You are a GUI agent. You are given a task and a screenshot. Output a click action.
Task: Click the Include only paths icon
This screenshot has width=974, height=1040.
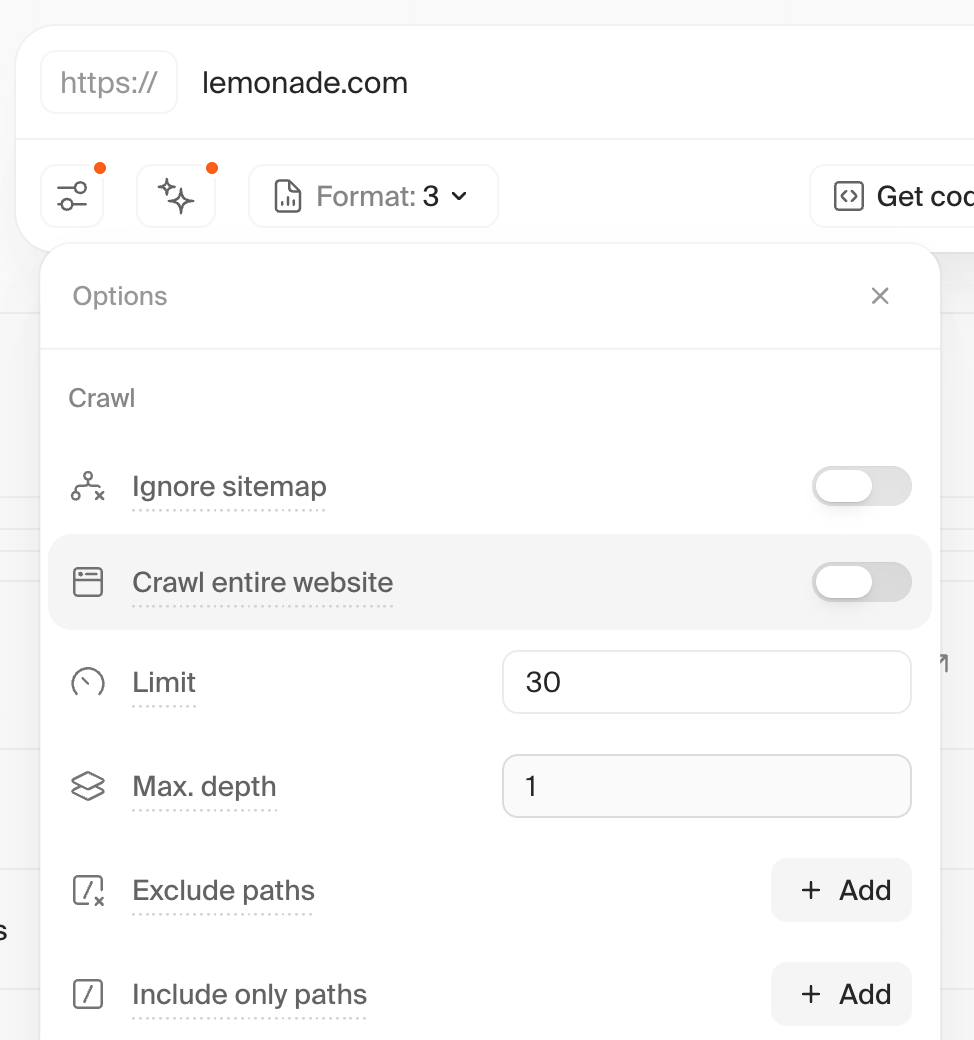88,995
